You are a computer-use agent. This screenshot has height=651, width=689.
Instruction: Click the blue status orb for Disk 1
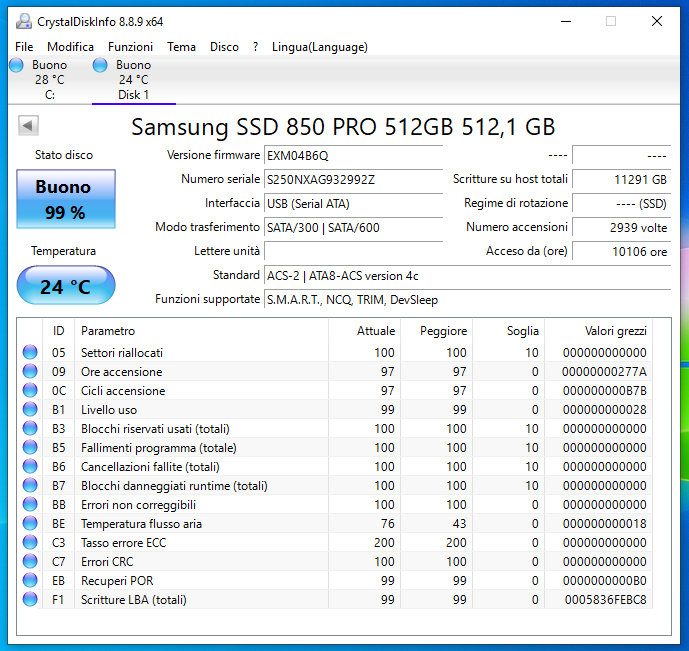pyautogui.click(x=100, y=65)
